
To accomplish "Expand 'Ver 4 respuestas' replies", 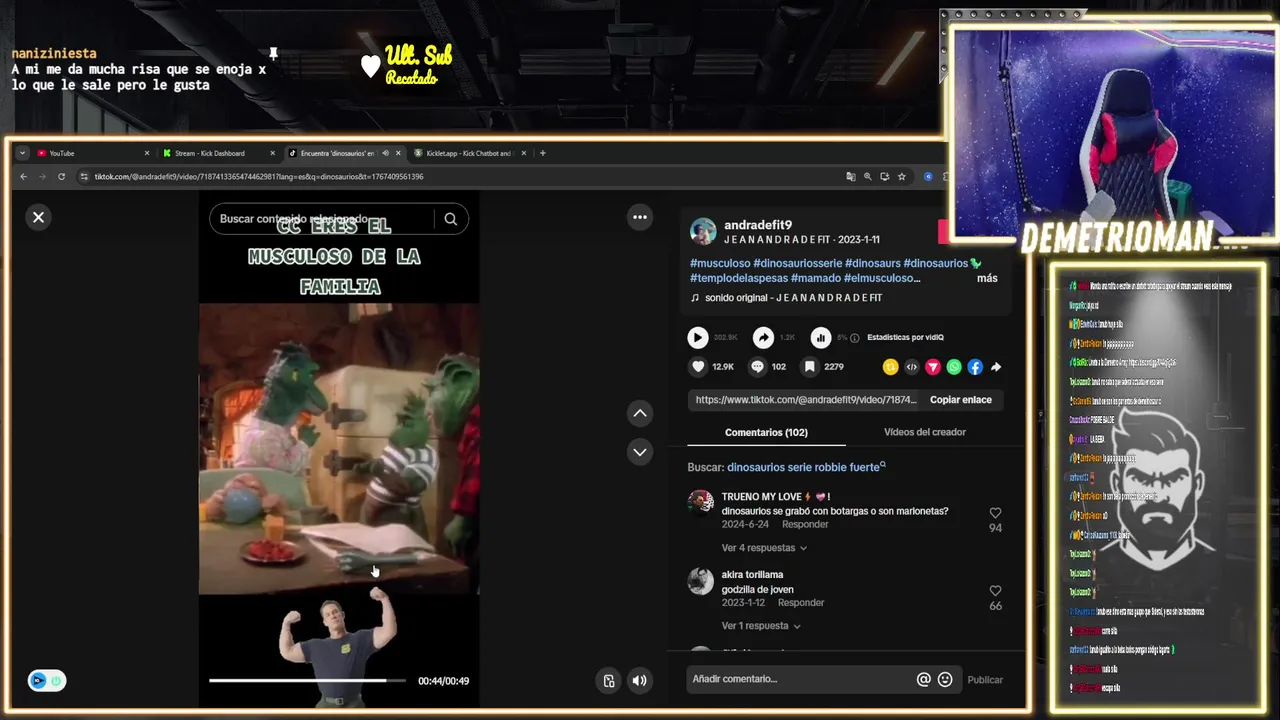I will coord(764,548).
